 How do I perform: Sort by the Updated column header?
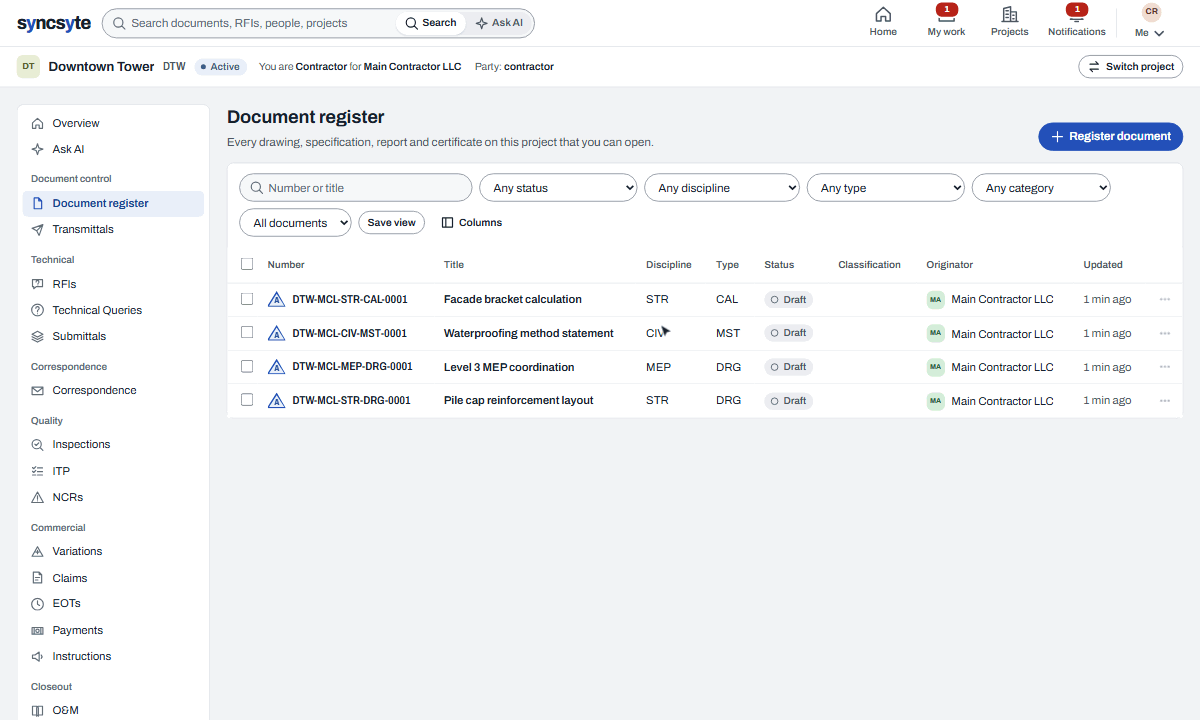point(1102,265)
